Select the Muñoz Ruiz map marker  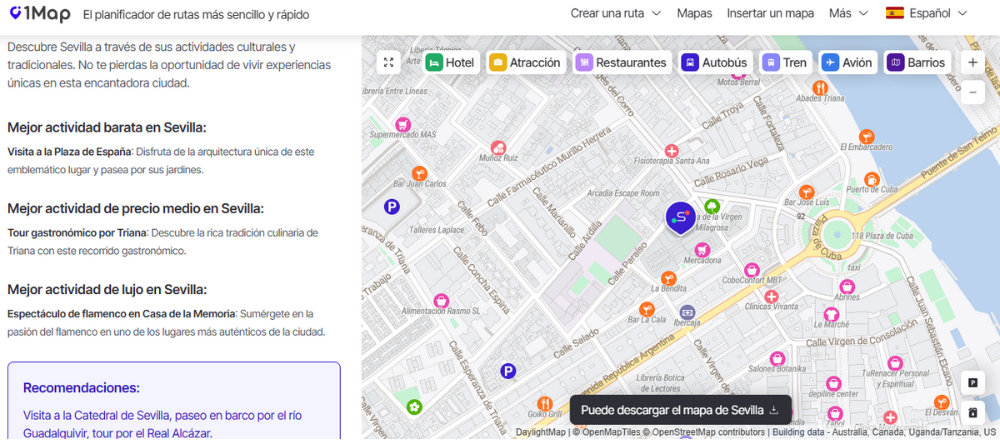pos(499,148)
